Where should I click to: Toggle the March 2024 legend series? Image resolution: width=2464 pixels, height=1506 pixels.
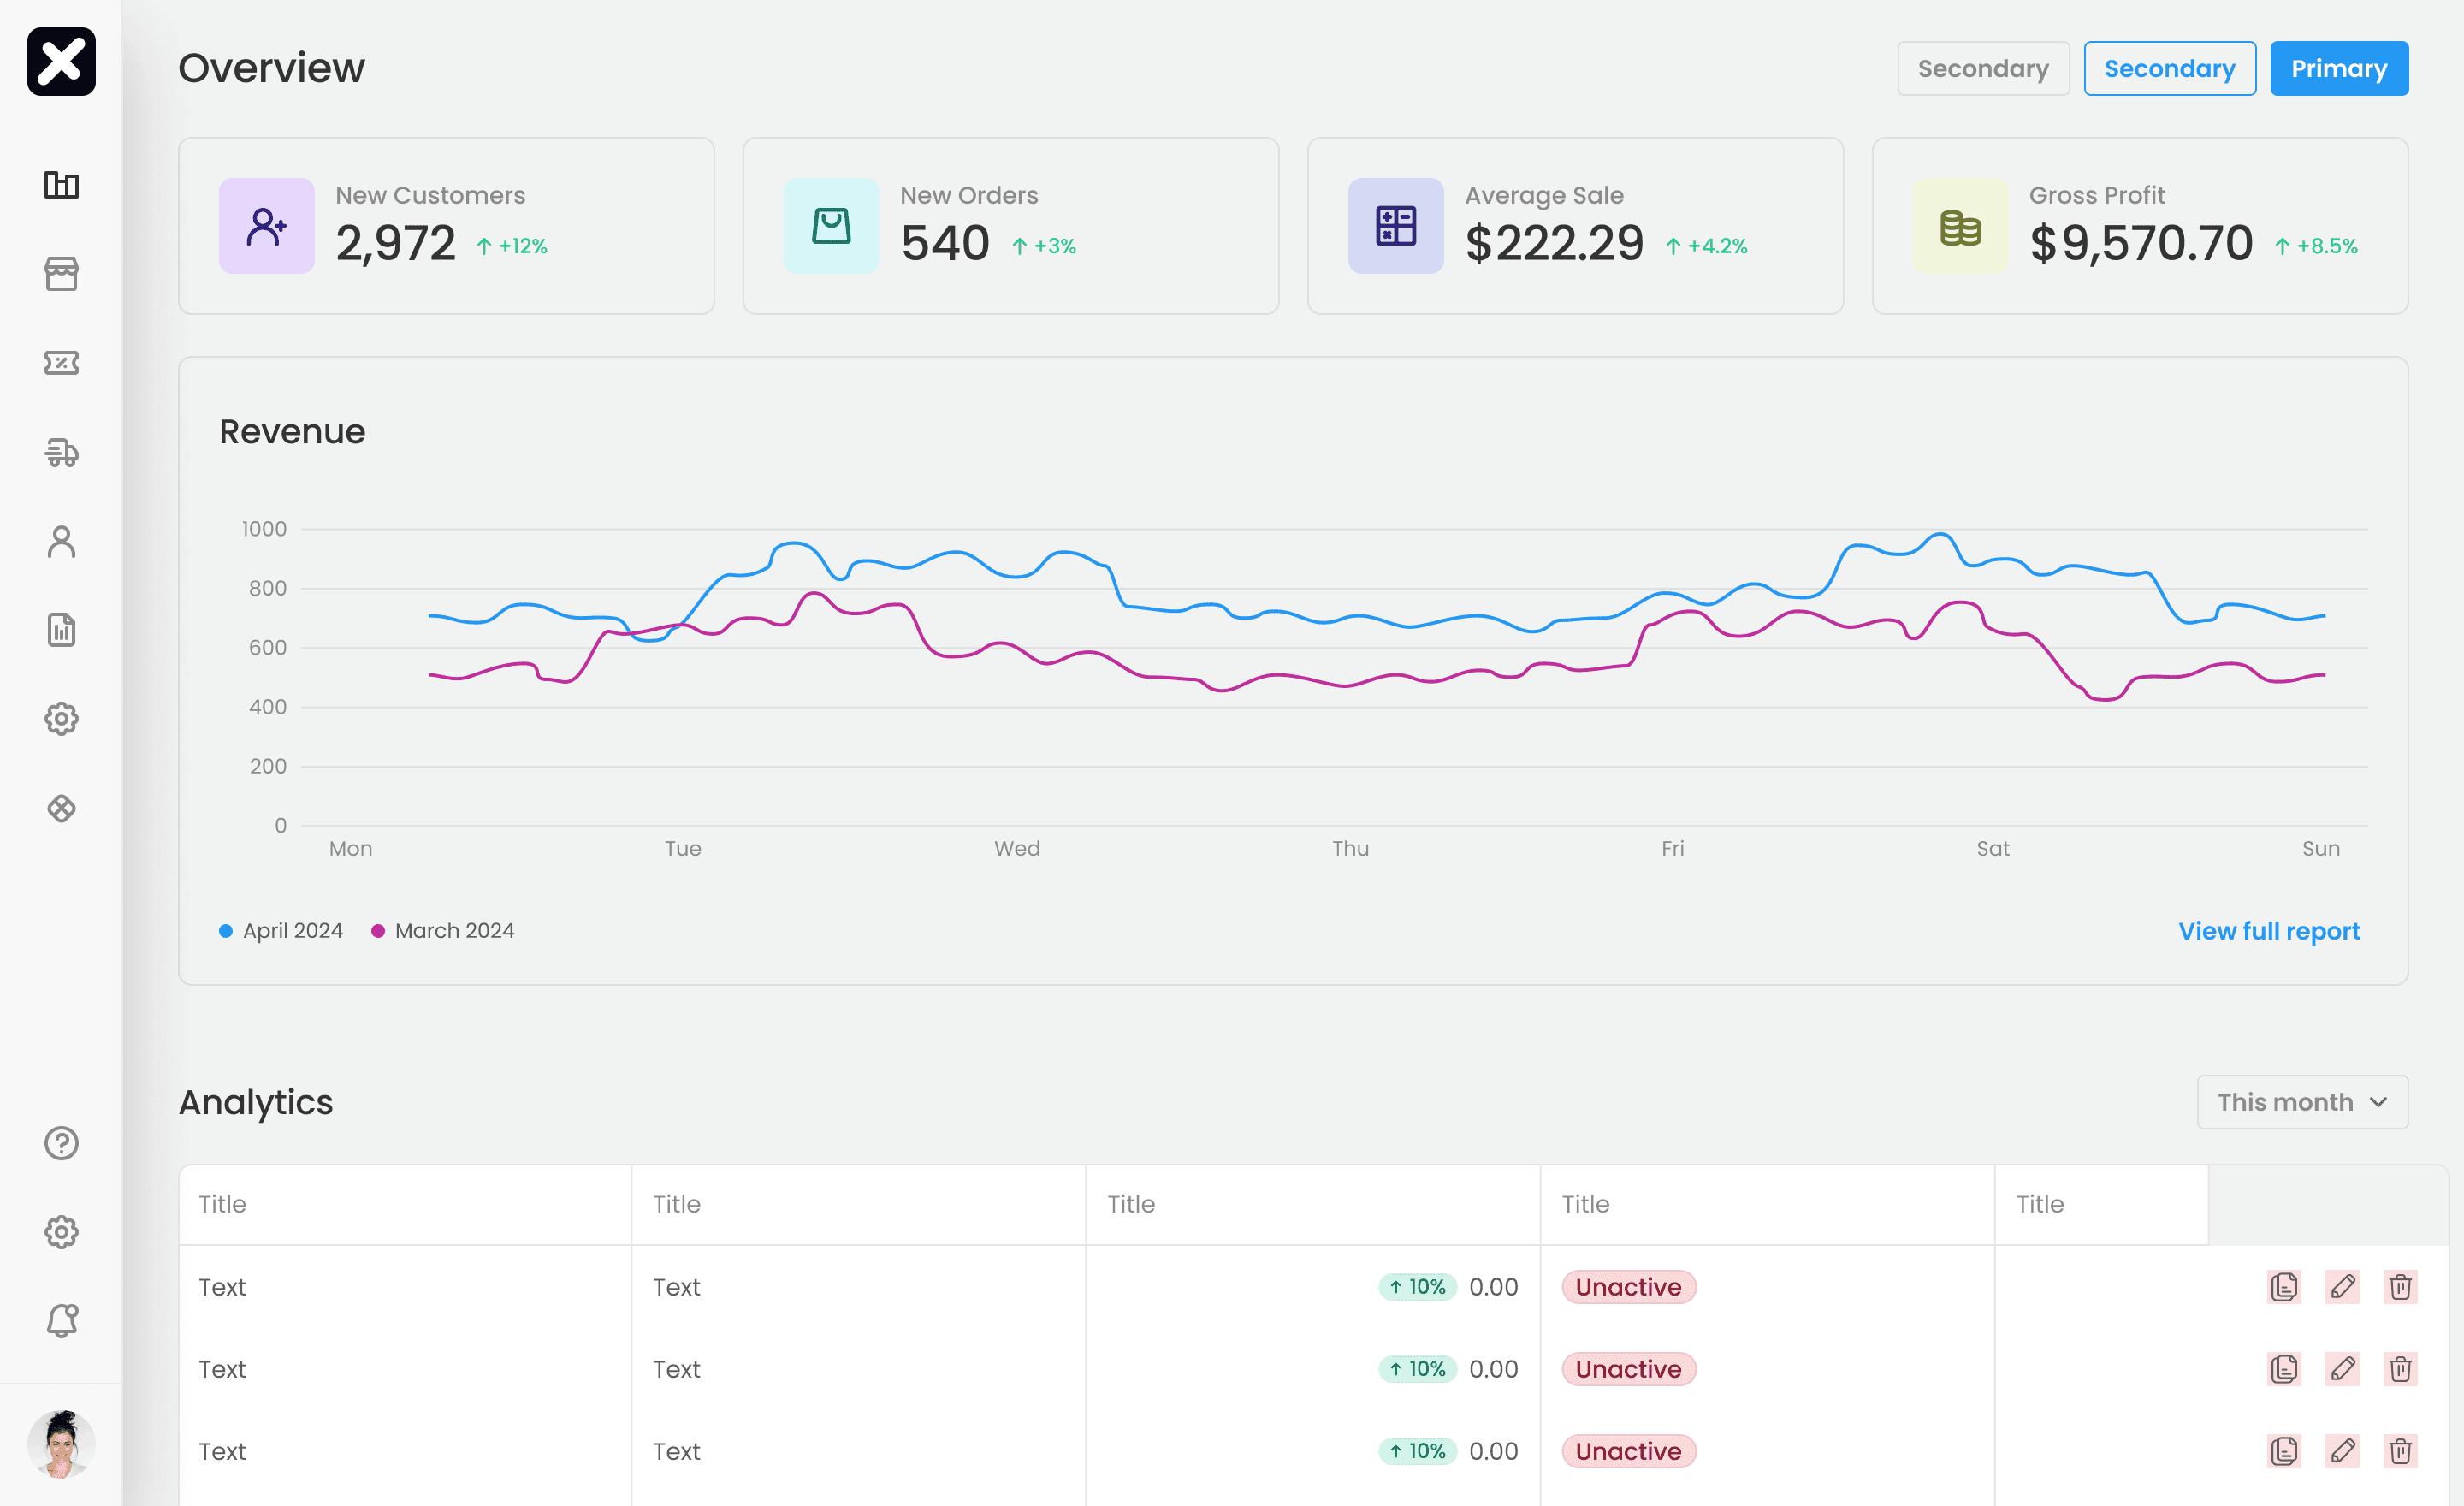pyautogui.click(x=443, y=931)
